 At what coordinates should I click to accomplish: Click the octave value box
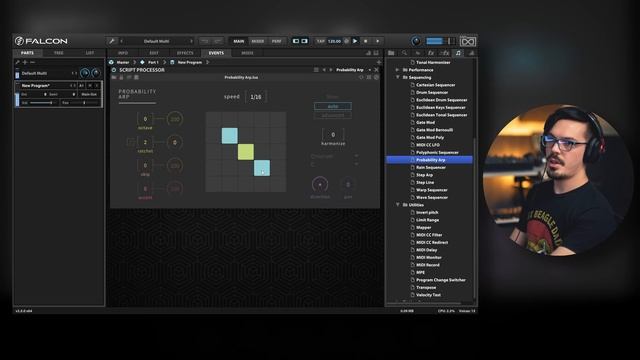click(145, 119)
